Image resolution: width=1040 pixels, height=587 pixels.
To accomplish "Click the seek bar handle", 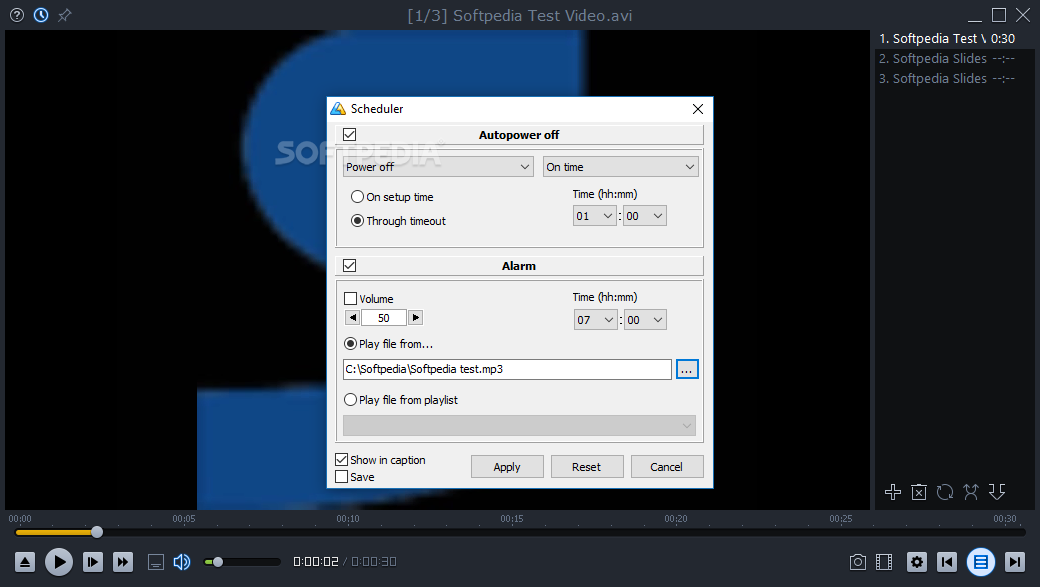I will pos(97,532).
